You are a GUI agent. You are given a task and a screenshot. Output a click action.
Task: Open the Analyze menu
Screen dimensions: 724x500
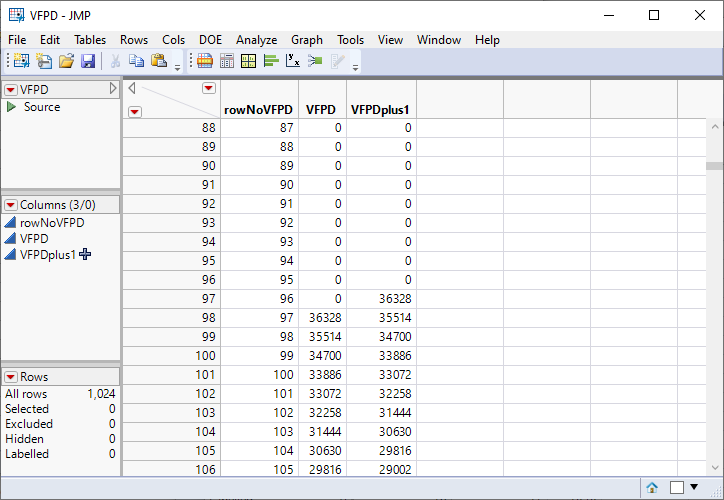pos(256,40)
